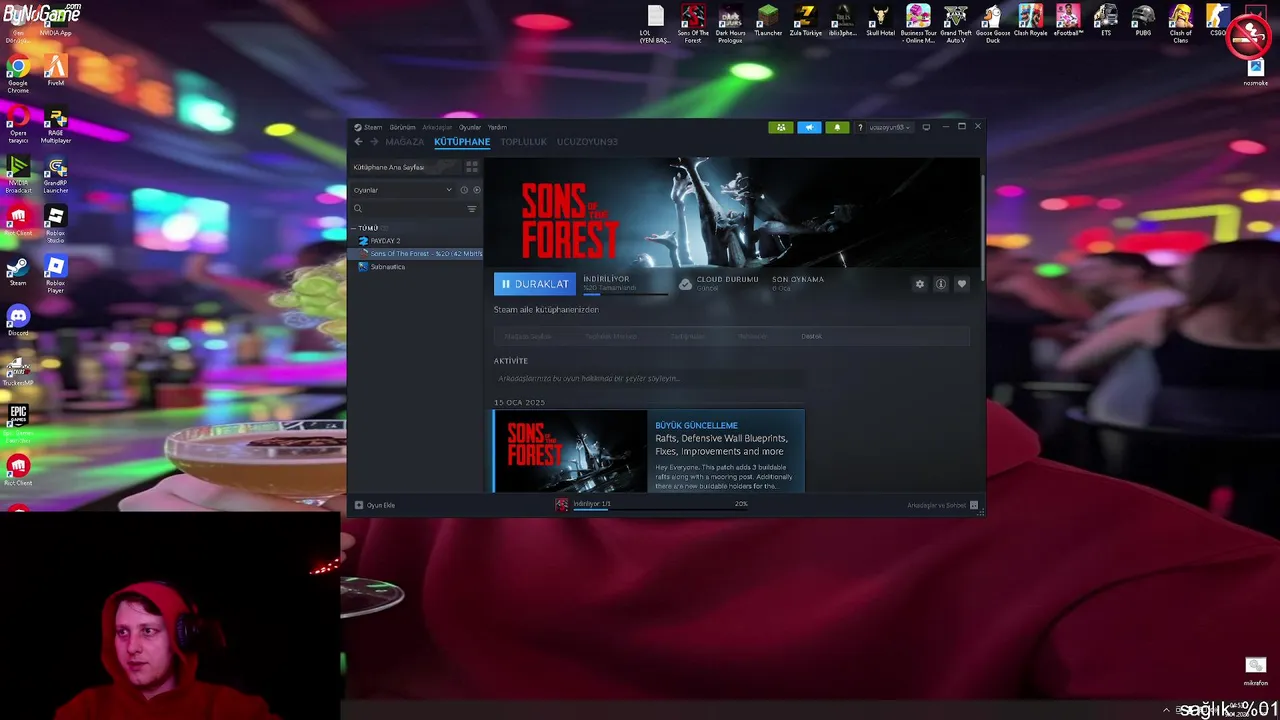Open the advanced filter settings icon

(472, 209)
